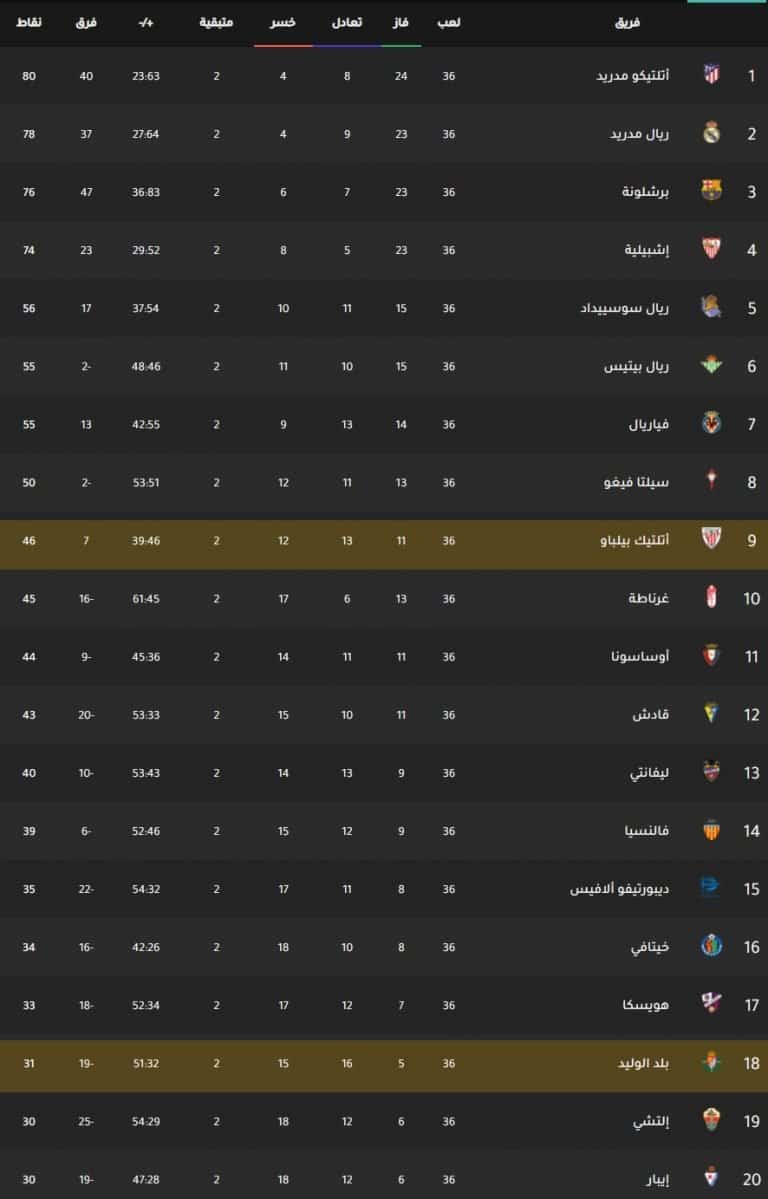Click the Getafe blue crest

coord(711,947)
